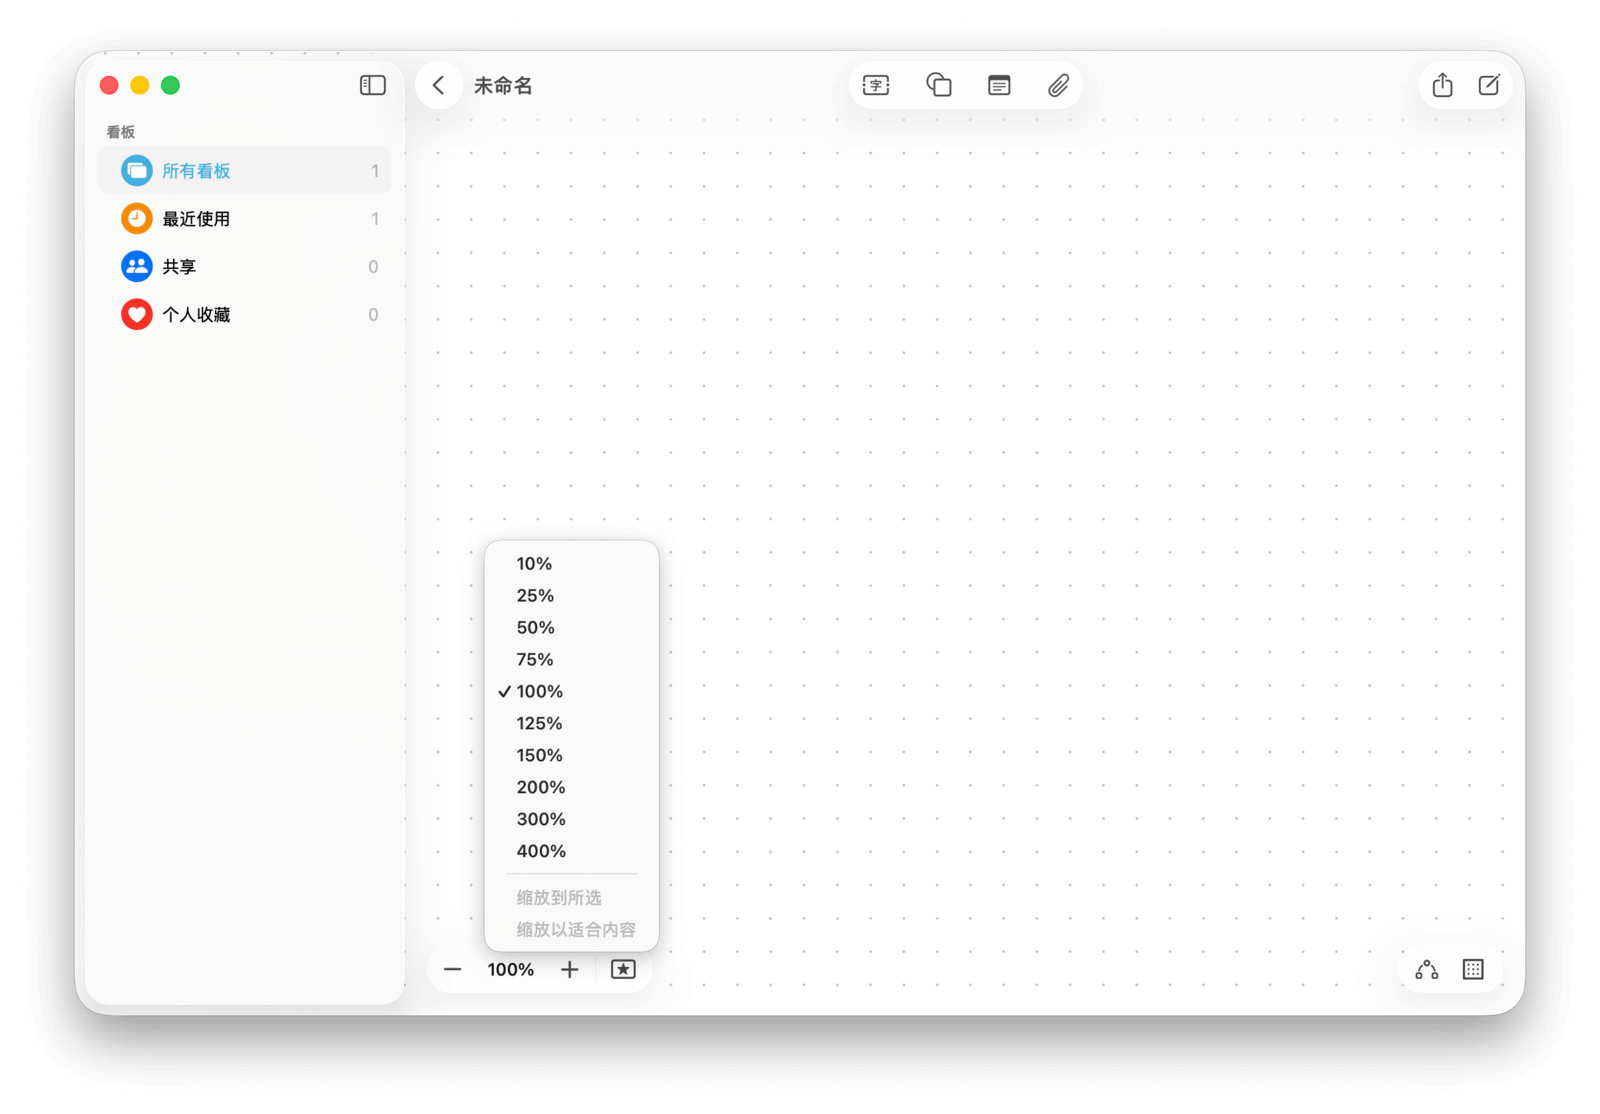Toggle connector lines icon
Image resolution: width=1600 pixels, height=1114 pixels.
(x=1427, y=969)
